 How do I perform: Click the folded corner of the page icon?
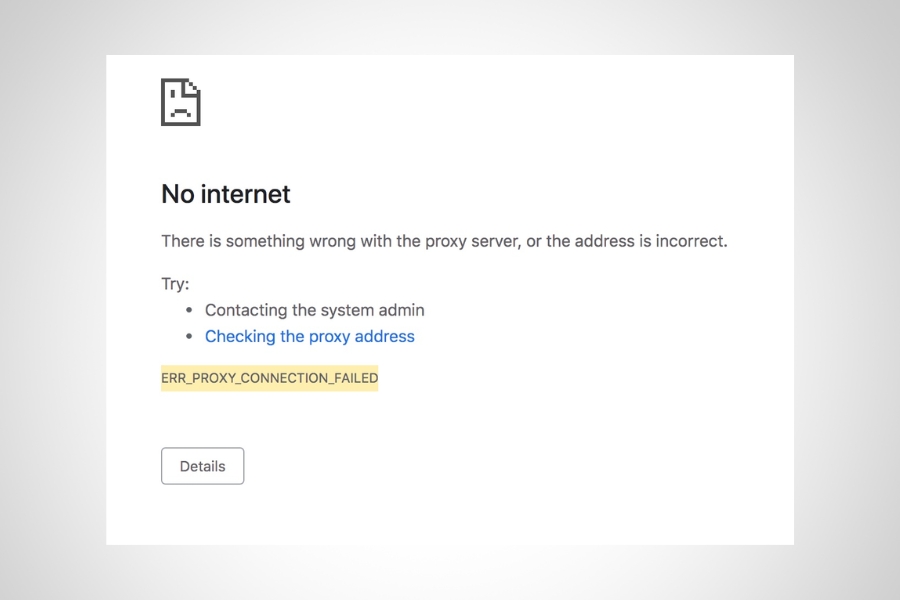click(192, 87)
